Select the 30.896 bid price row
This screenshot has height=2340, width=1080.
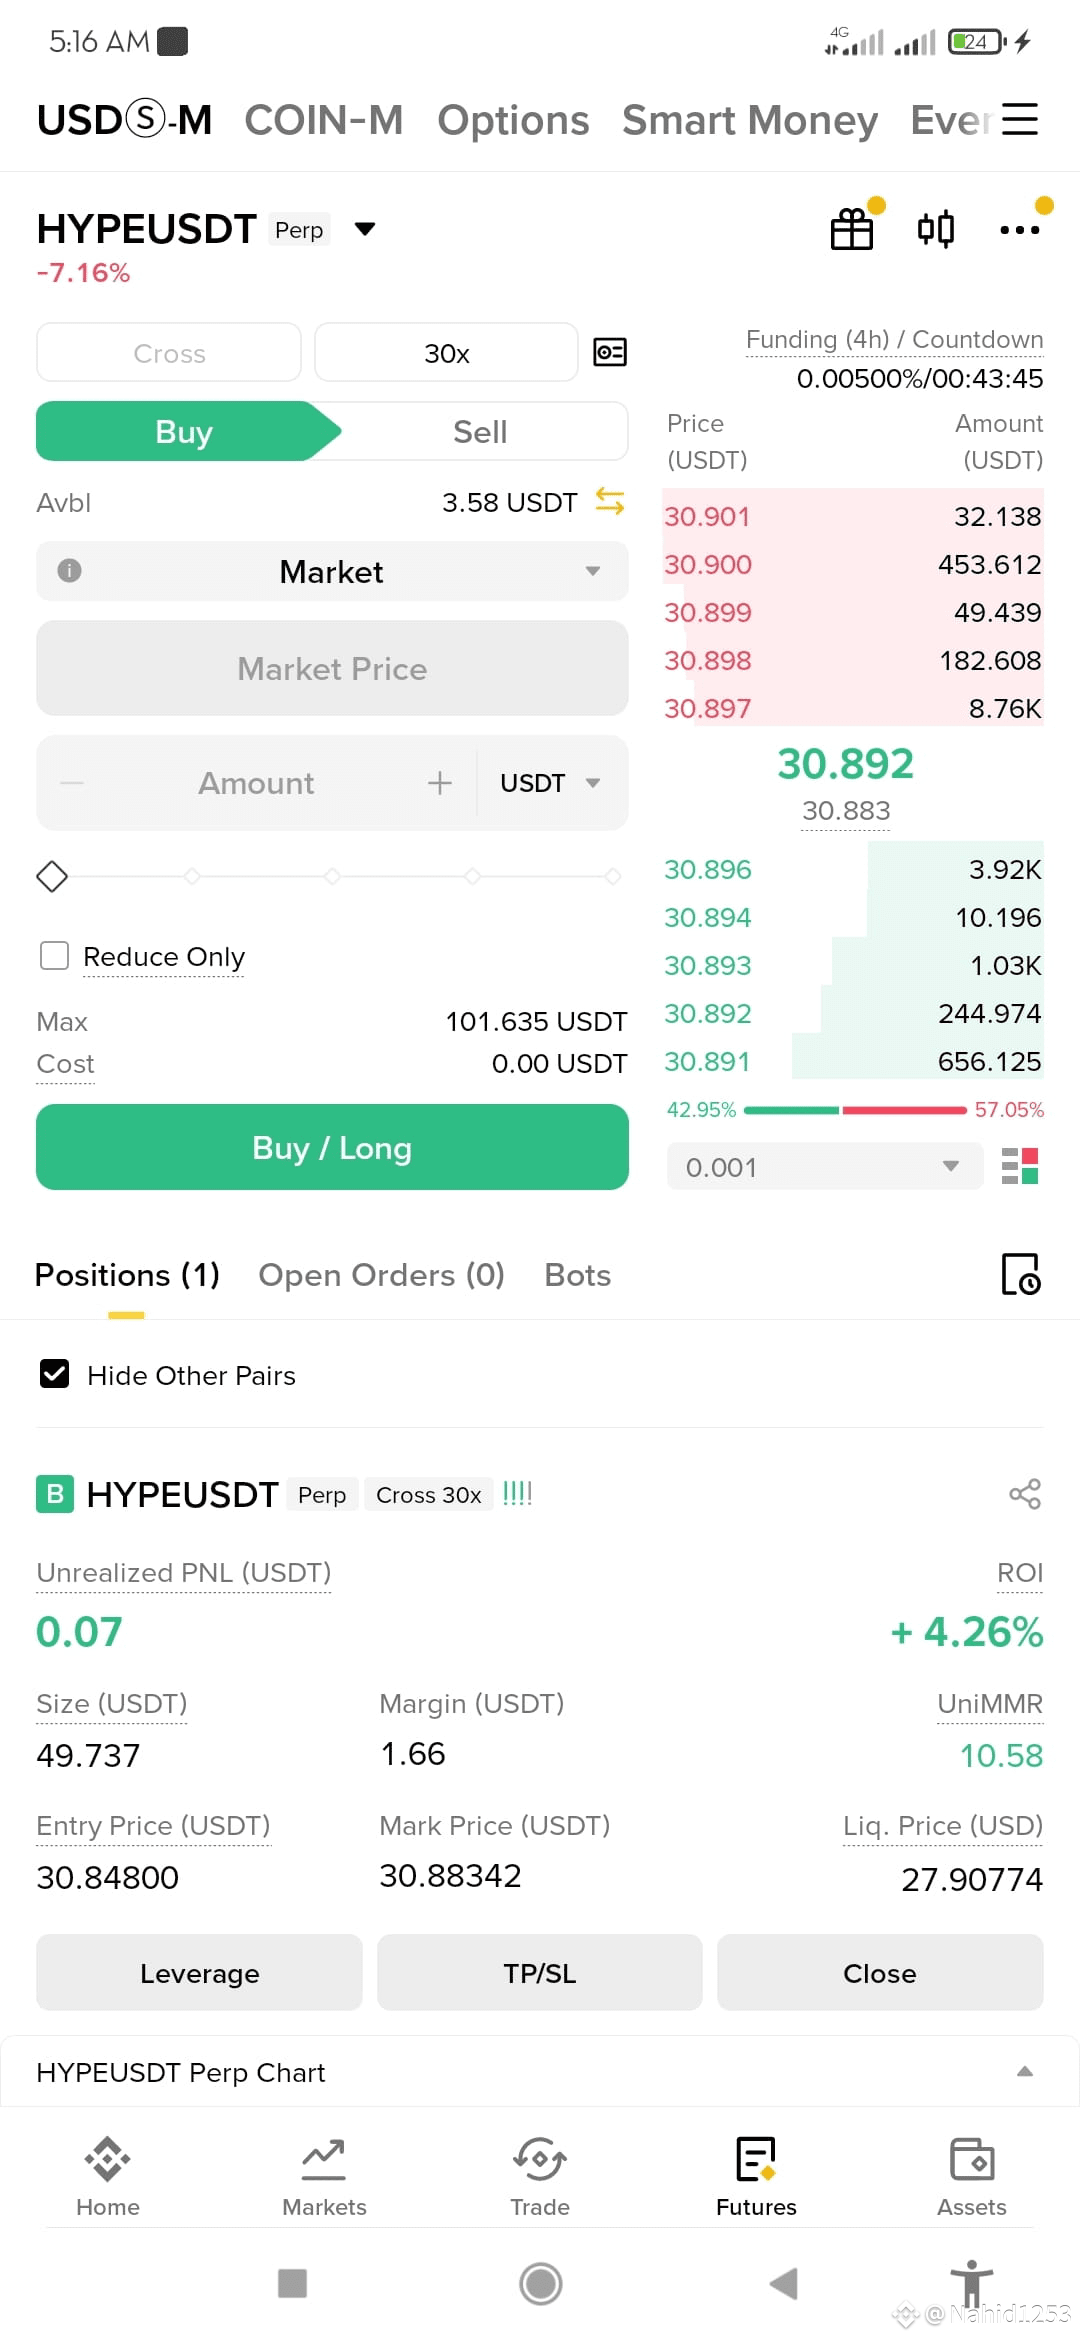point(853,869)
